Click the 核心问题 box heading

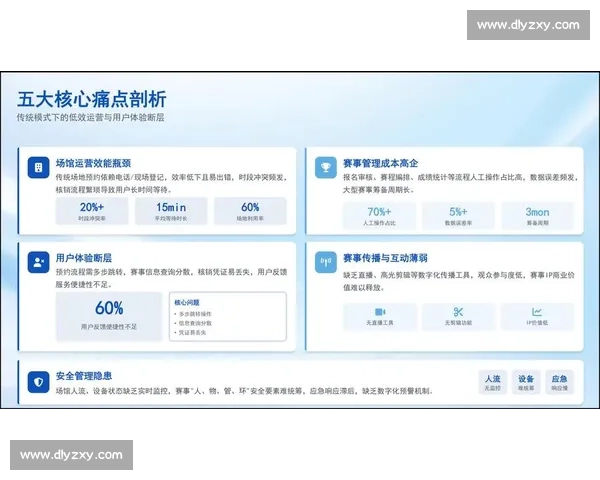tap(187, 302)
